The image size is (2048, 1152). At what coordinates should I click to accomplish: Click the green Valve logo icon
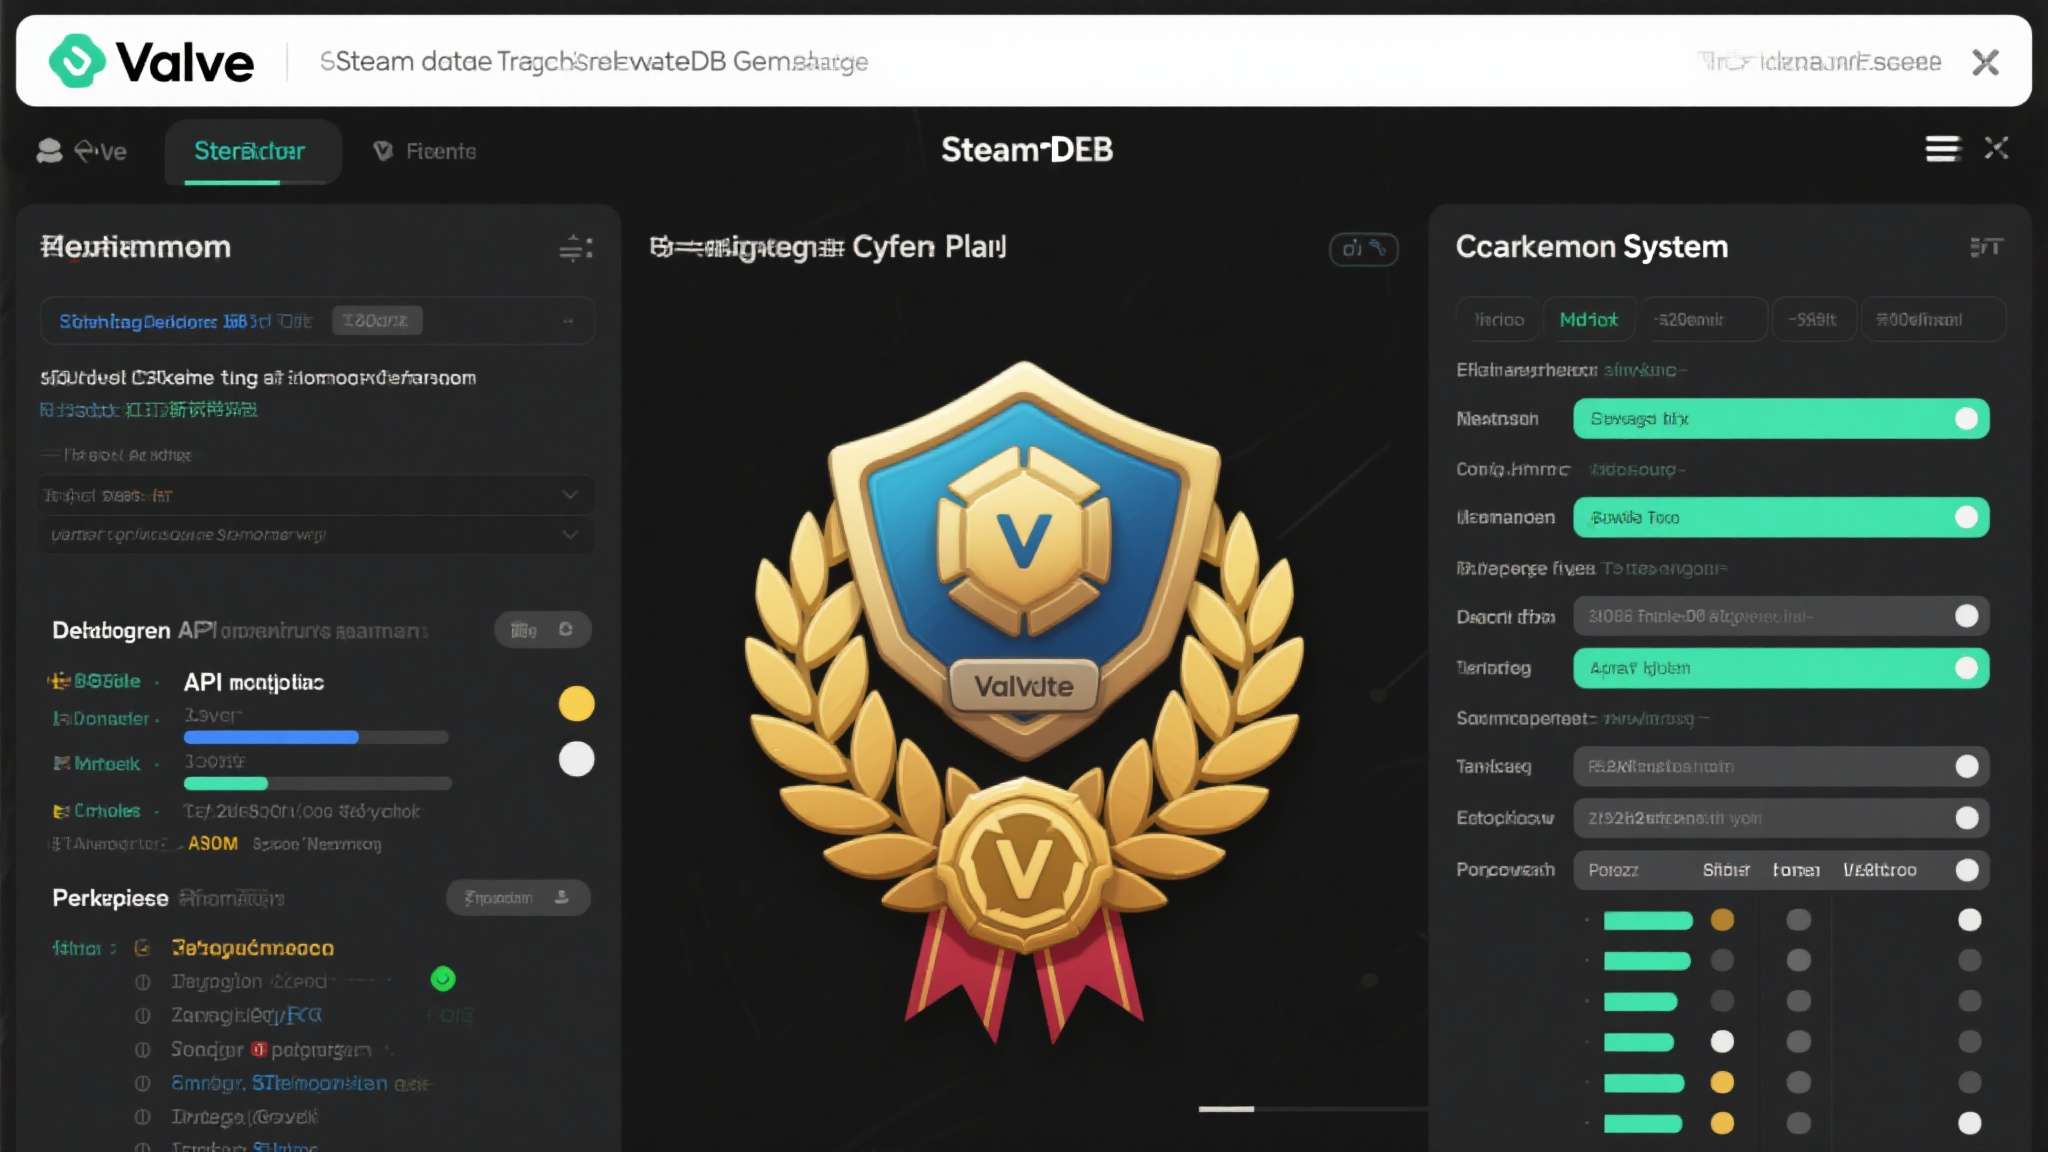77,61
